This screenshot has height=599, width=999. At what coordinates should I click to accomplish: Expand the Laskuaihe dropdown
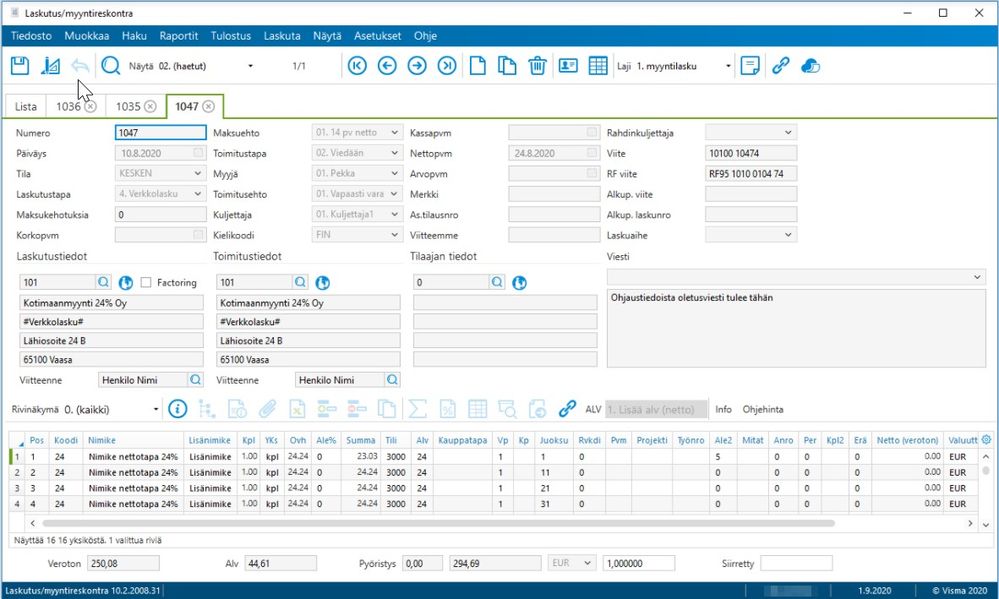pos(788,235)
